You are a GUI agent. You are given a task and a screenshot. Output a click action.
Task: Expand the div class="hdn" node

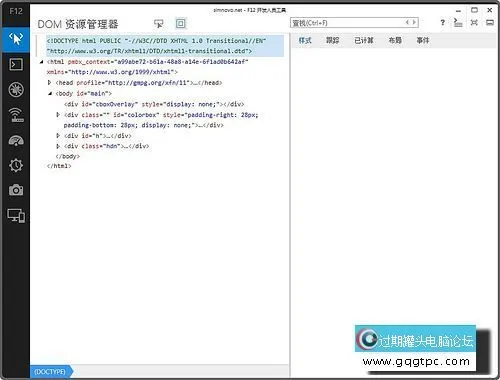coord(58,146)
